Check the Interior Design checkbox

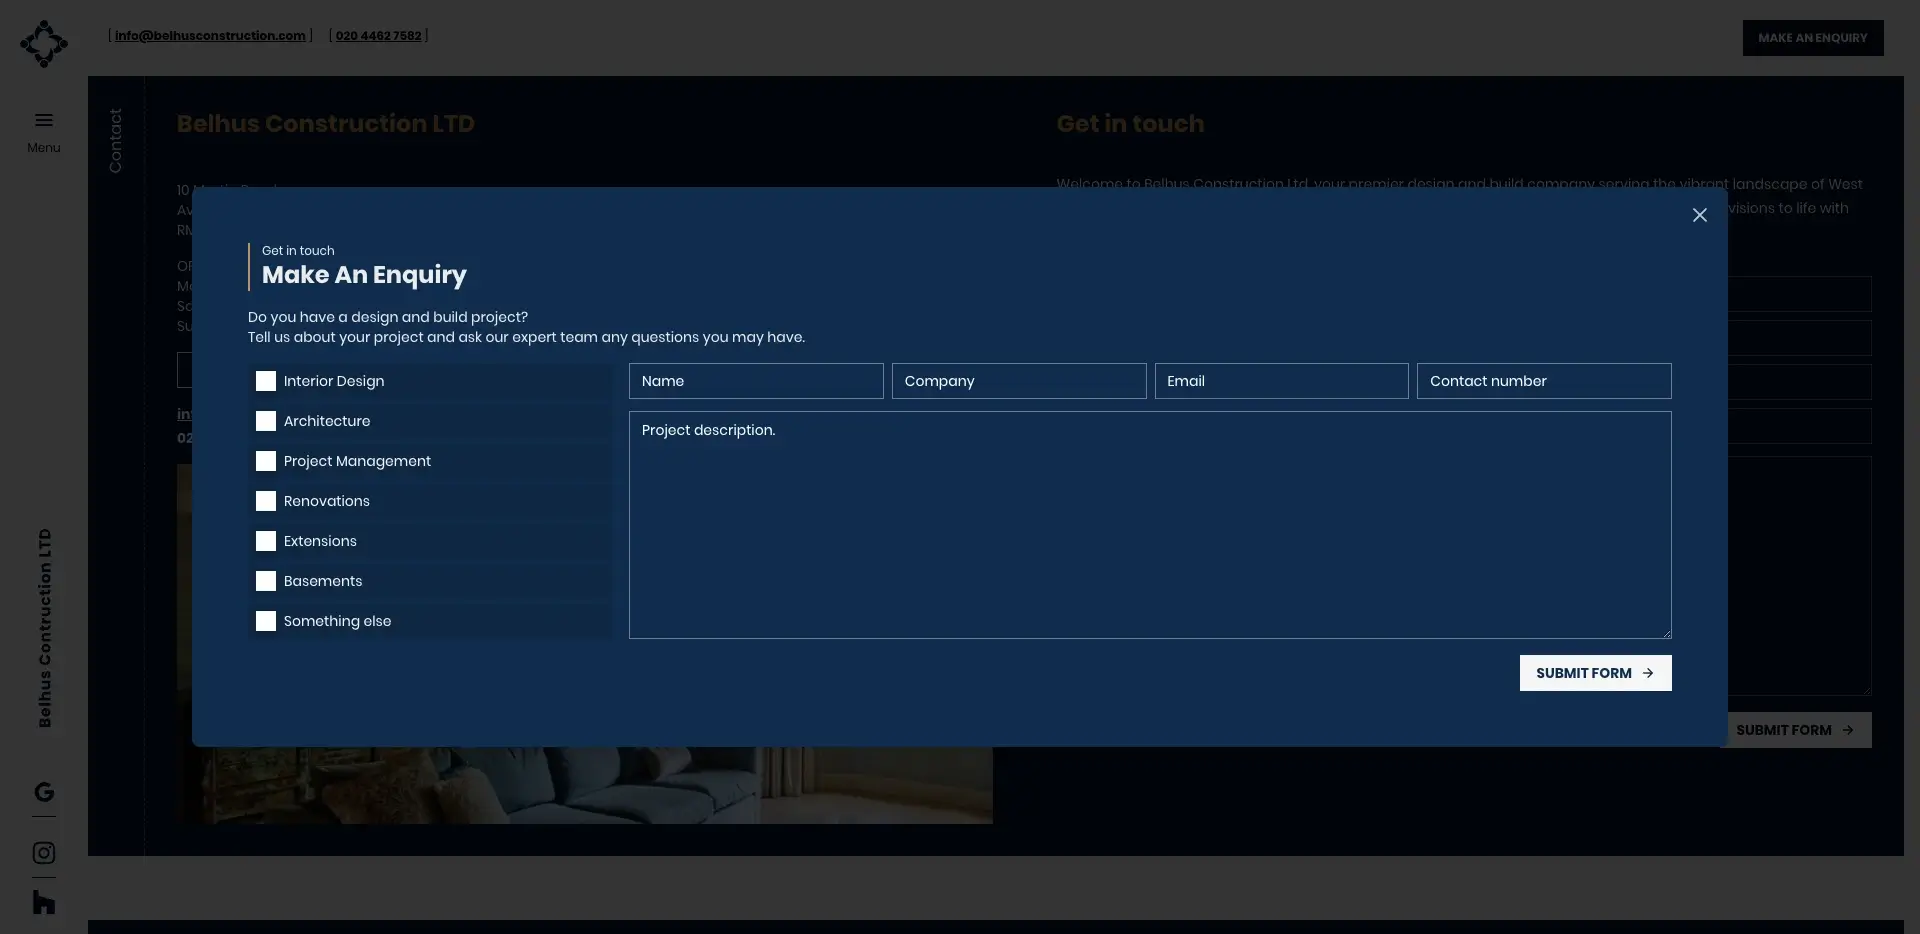pos(266,381)
